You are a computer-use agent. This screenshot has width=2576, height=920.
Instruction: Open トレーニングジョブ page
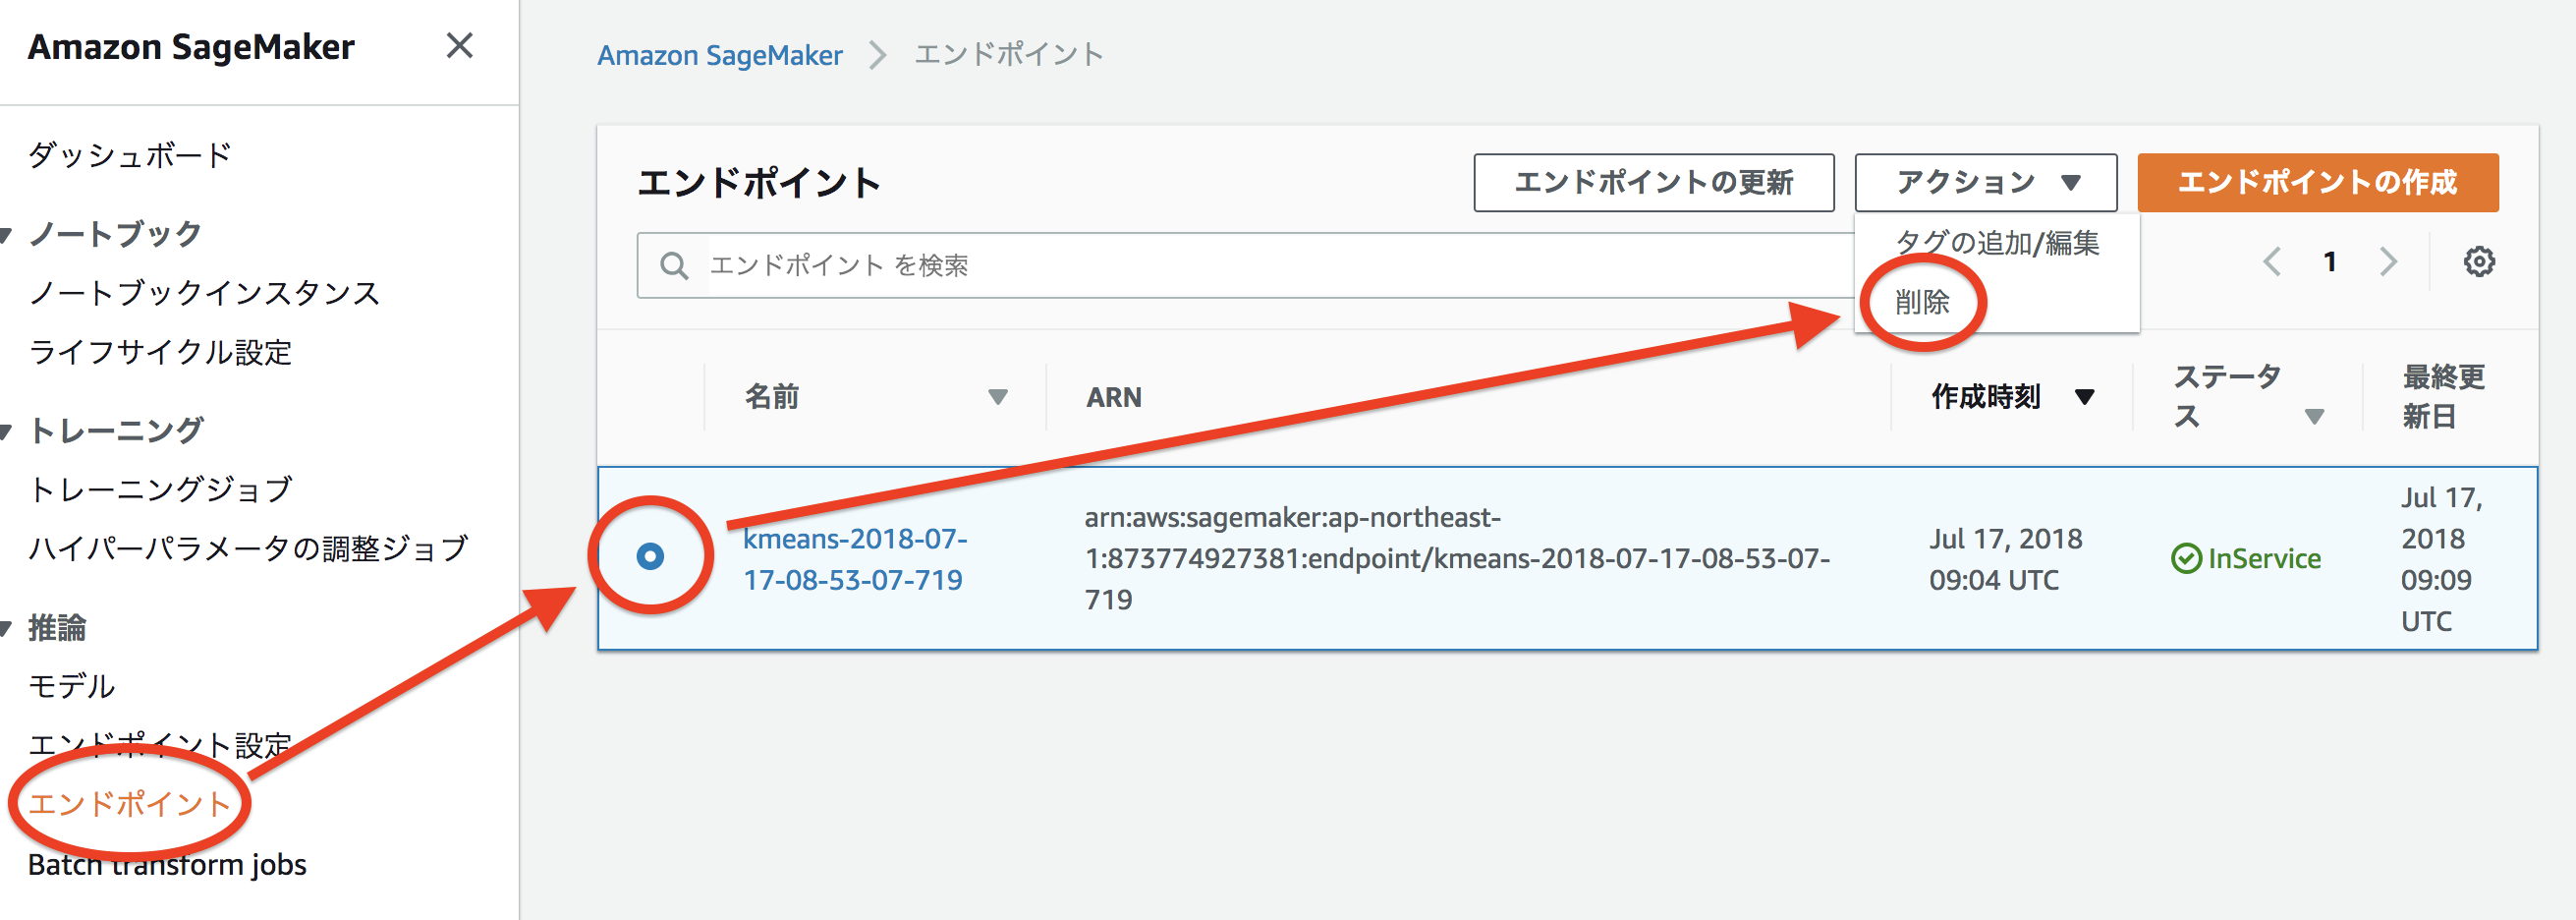point(160,489)
